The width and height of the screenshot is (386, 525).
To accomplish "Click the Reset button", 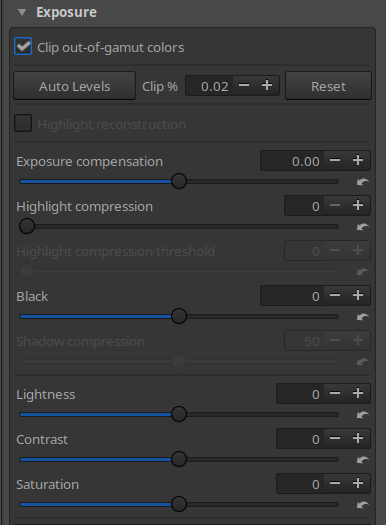I will click(x=328, y=86).
